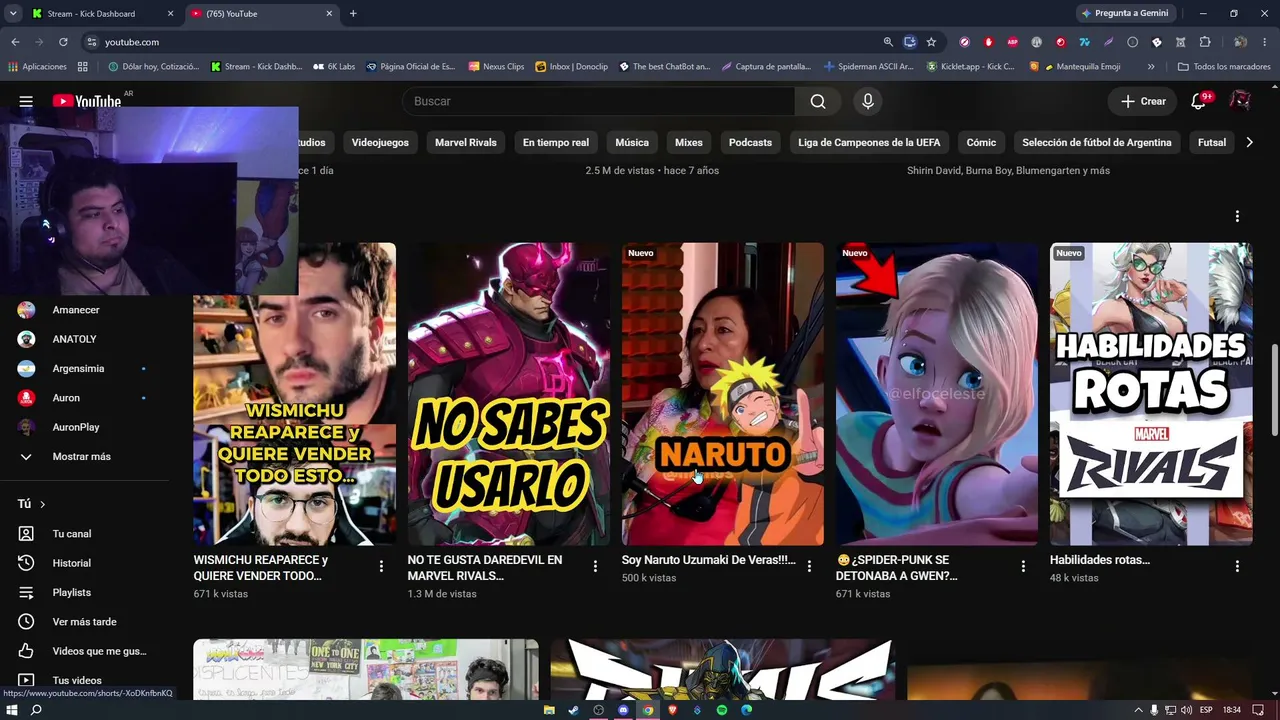
Task: Filter feed by En tiempo real chip
Action: pyautogui.click(x=556, y=142)
